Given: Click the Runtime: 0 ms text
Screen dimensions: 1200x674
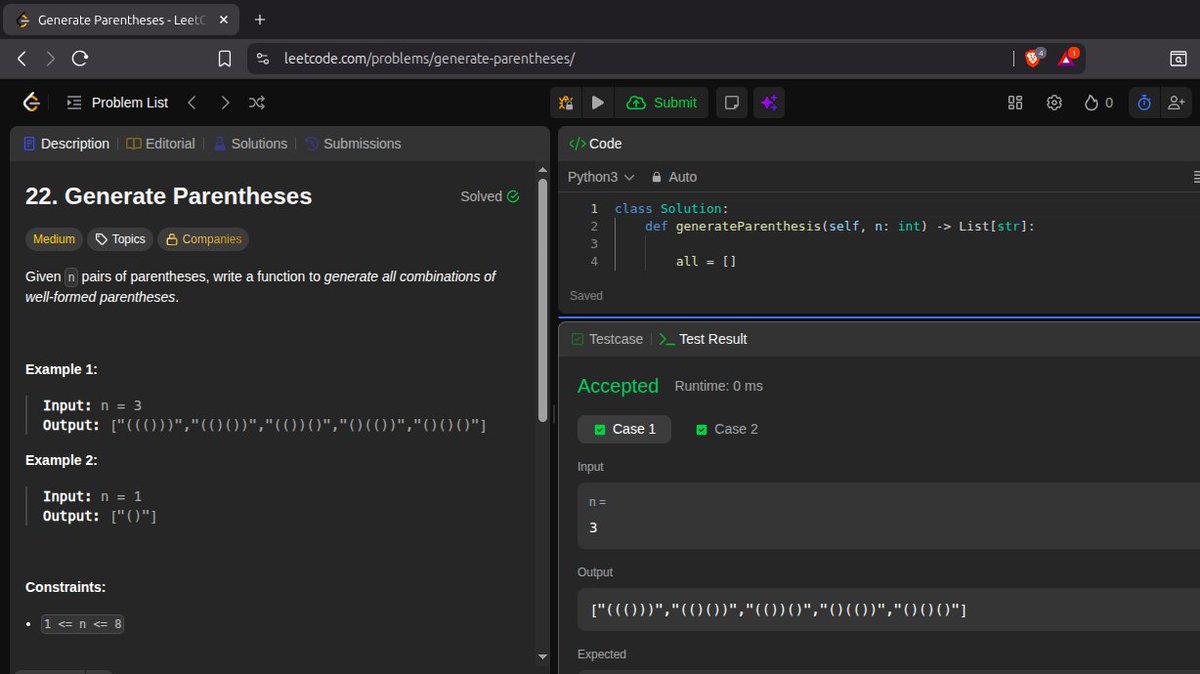Looking at the screenshot, I should tap(718, 386).
